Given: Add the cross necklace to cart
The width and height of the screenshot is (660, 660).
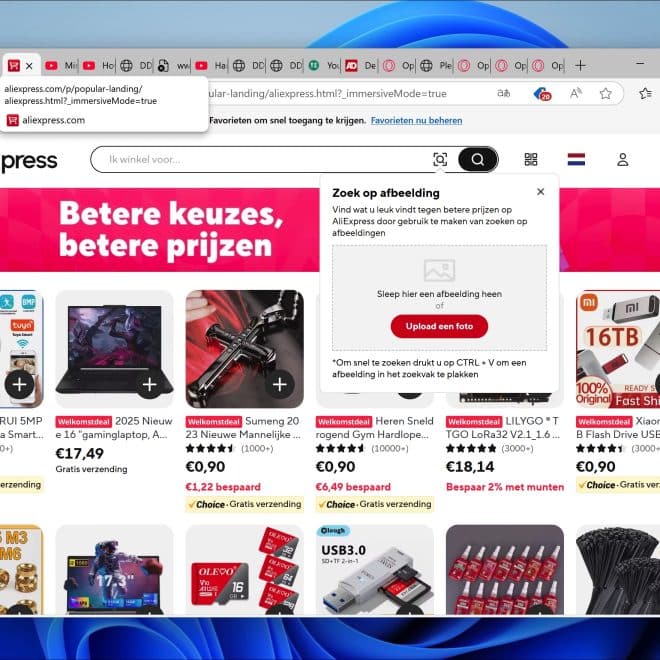Looking at the screenshot, I should point(280,384).
